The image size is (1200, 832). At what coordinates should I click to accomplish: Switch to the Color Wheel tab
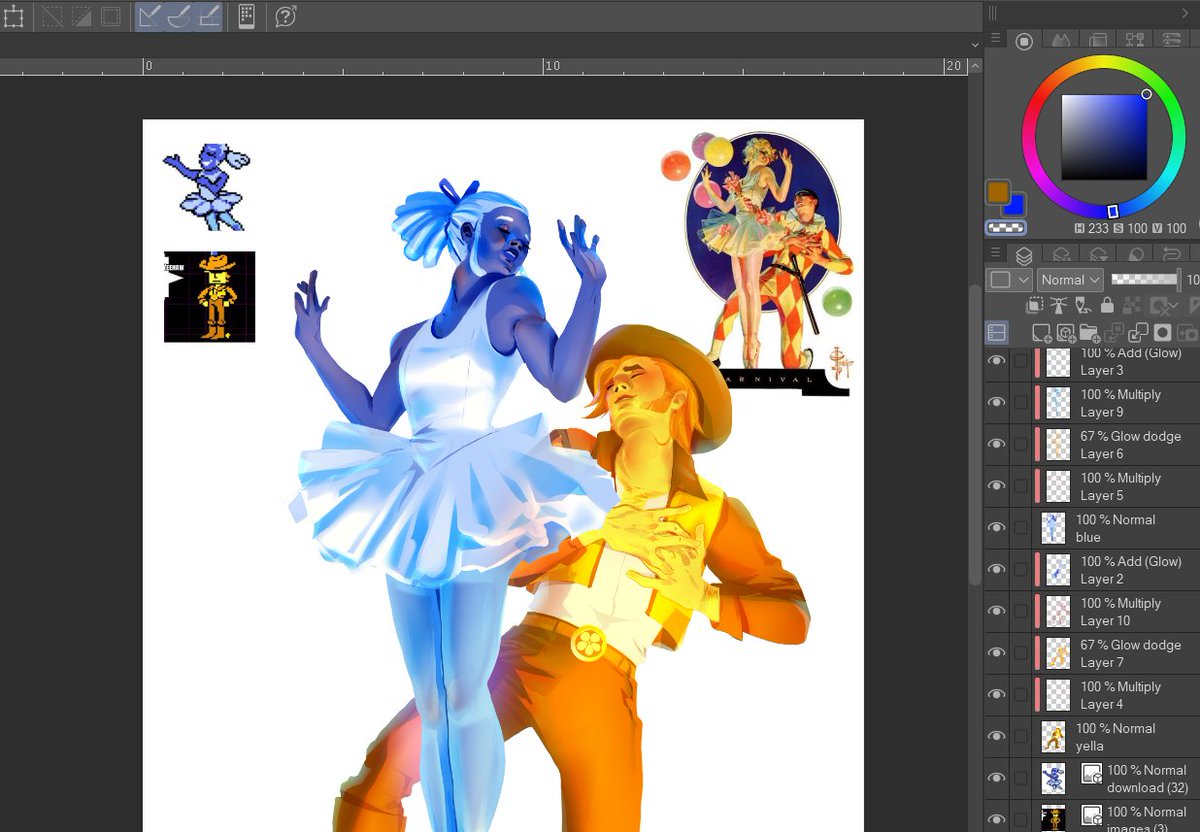point(1024,41)
